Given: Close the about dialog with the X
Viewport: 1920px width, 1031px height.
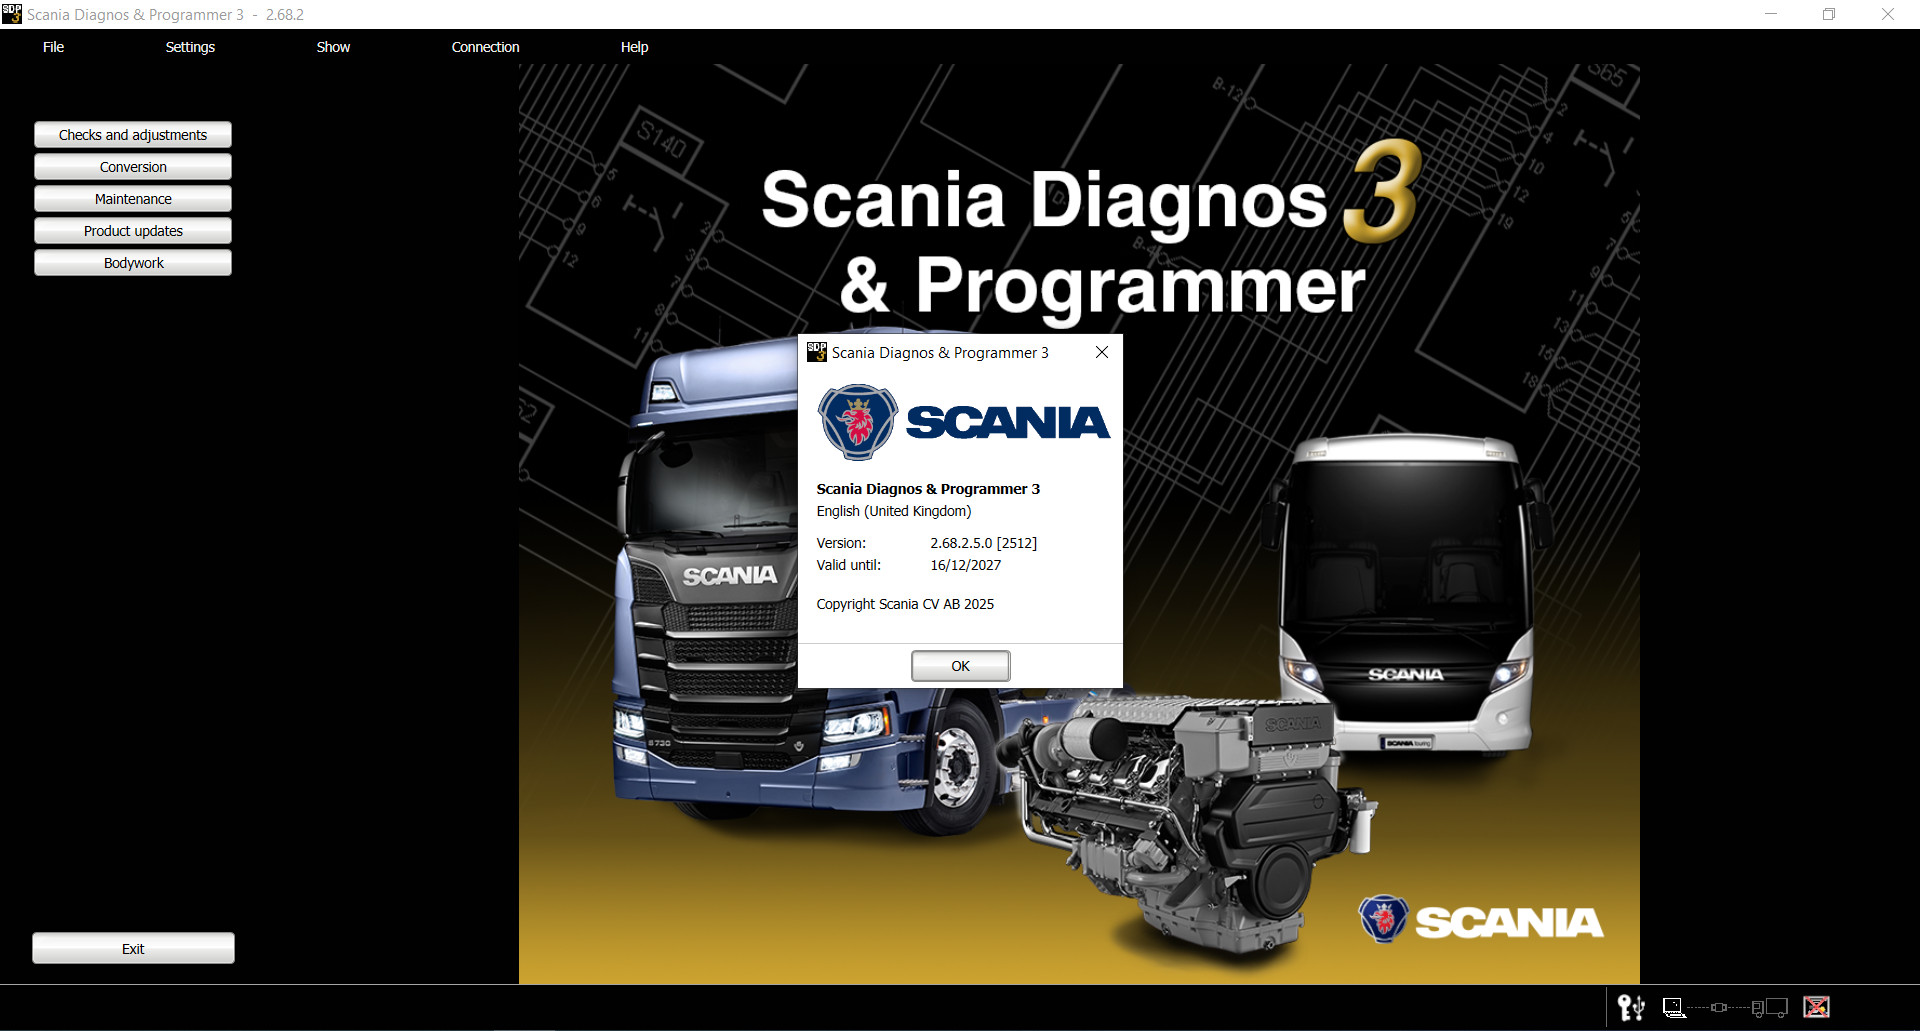Looking at the screenshot, I should pyautogui.click(x=1102, y=352).
